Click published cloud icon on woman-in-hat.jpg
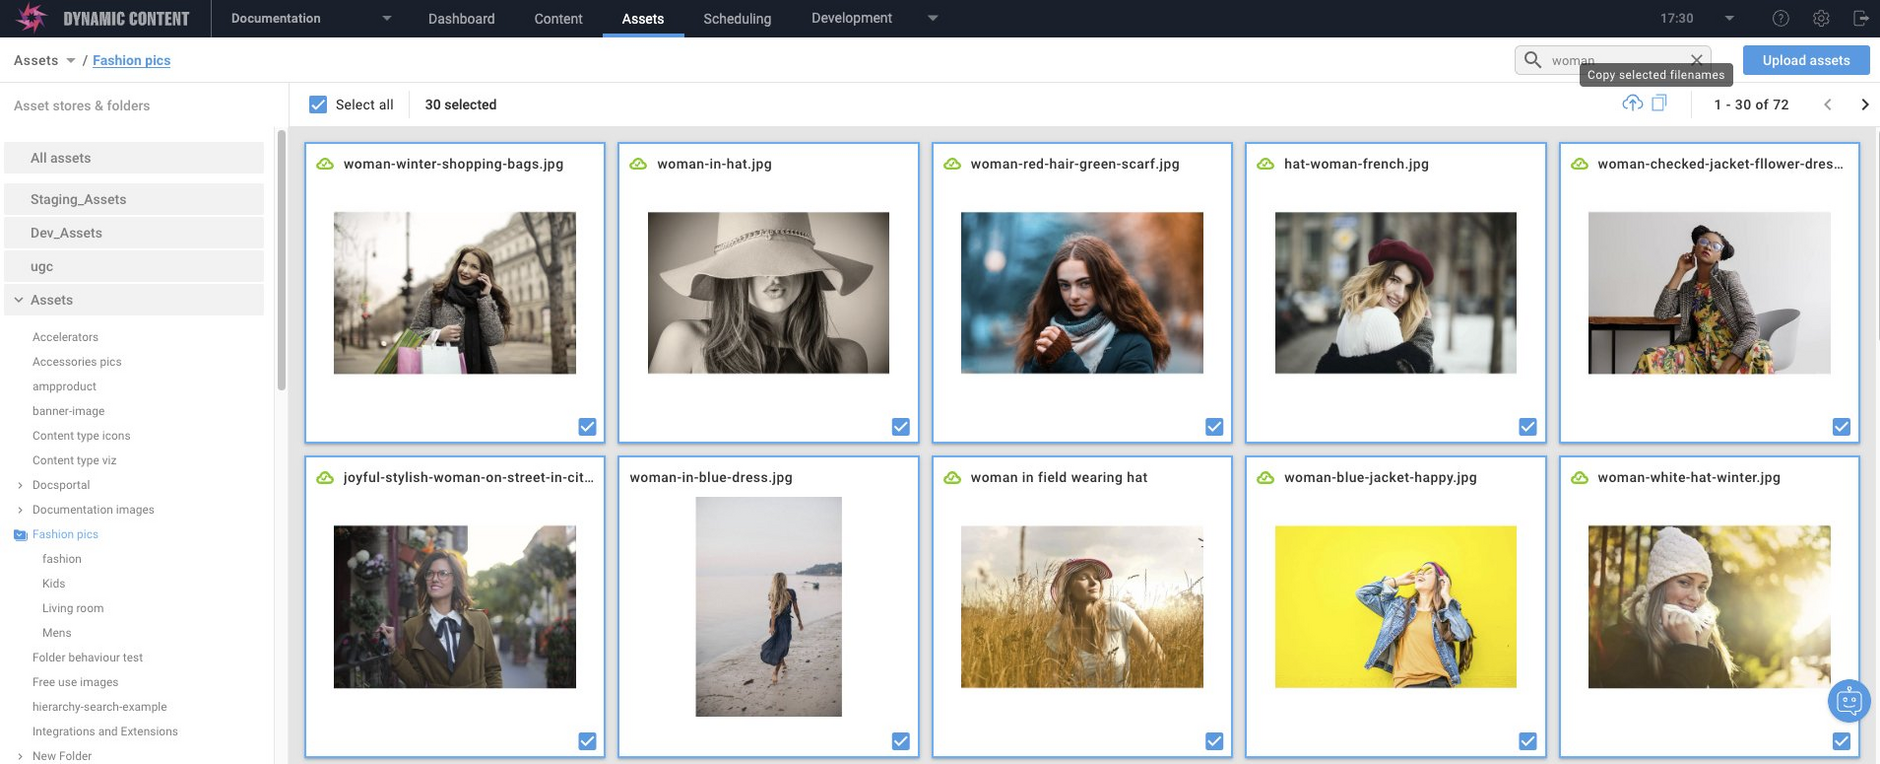The width and height of the screenshot is (1880, 764). (638, 164)
